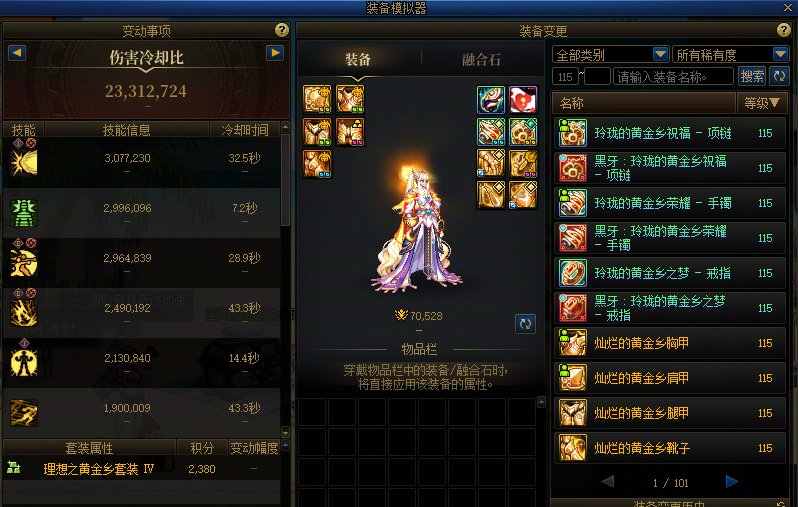Switch to the 融合石 tab
This screenshot has width=798, height=507.
pos(481,60)
